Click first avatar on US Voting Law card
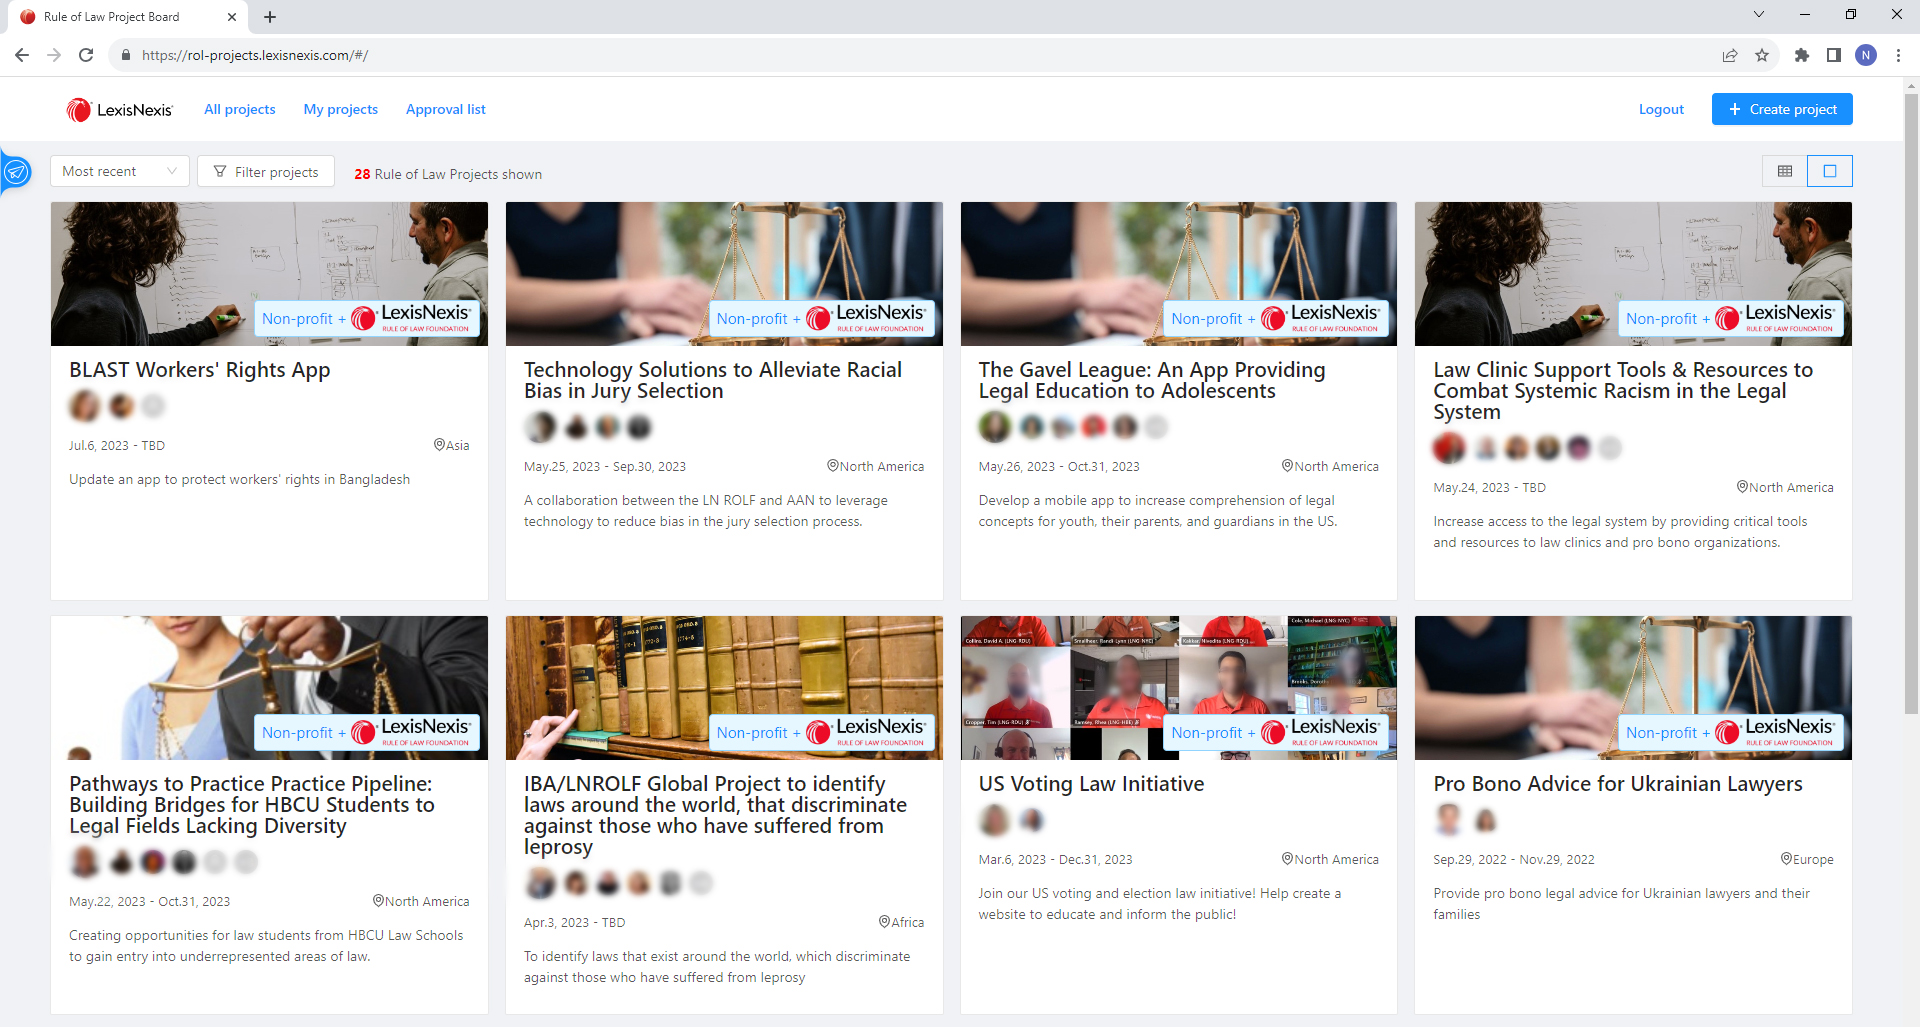Viewport: 1920px width, 1027px height. click(x=994, y=820)
